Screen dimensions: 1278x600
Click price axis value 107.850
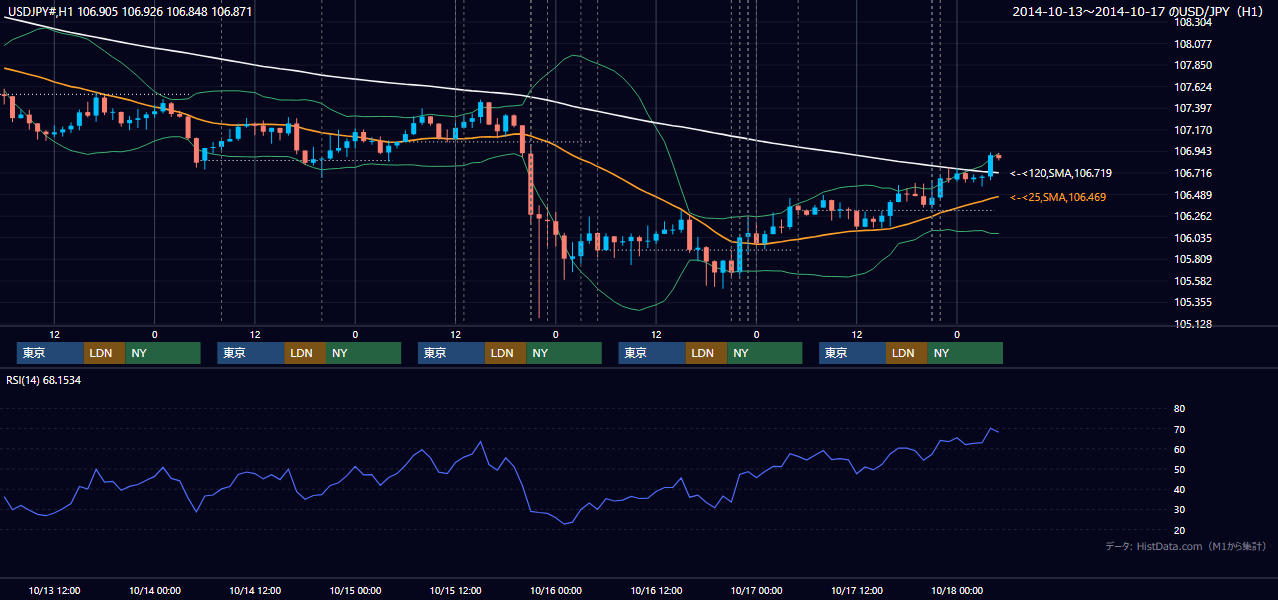[1193, 65]
